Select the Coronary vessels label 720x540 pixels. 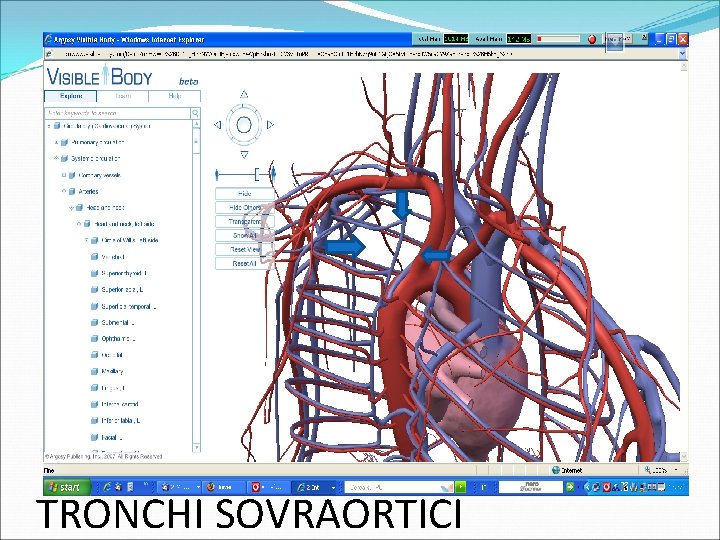pyautogui.click(x=99, y=175)
